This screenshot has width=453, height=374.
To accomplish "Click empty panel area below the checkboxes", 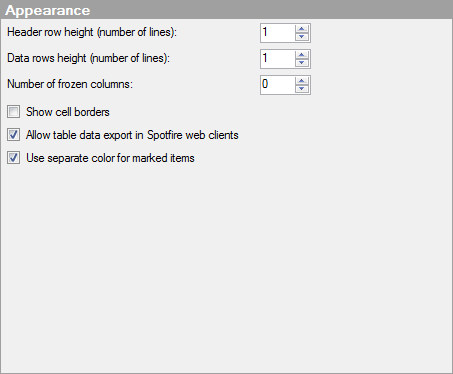I will pyautogui.click(x=227, y=267).
